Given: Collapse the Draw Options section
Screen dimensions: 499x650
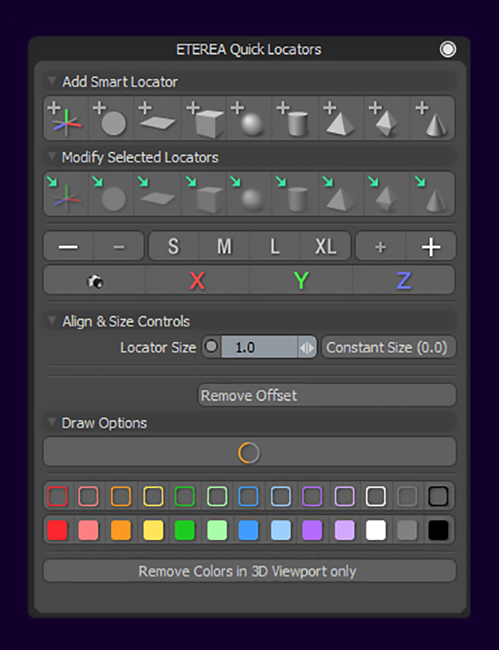Looking at the screenshot, I should 52,422.
